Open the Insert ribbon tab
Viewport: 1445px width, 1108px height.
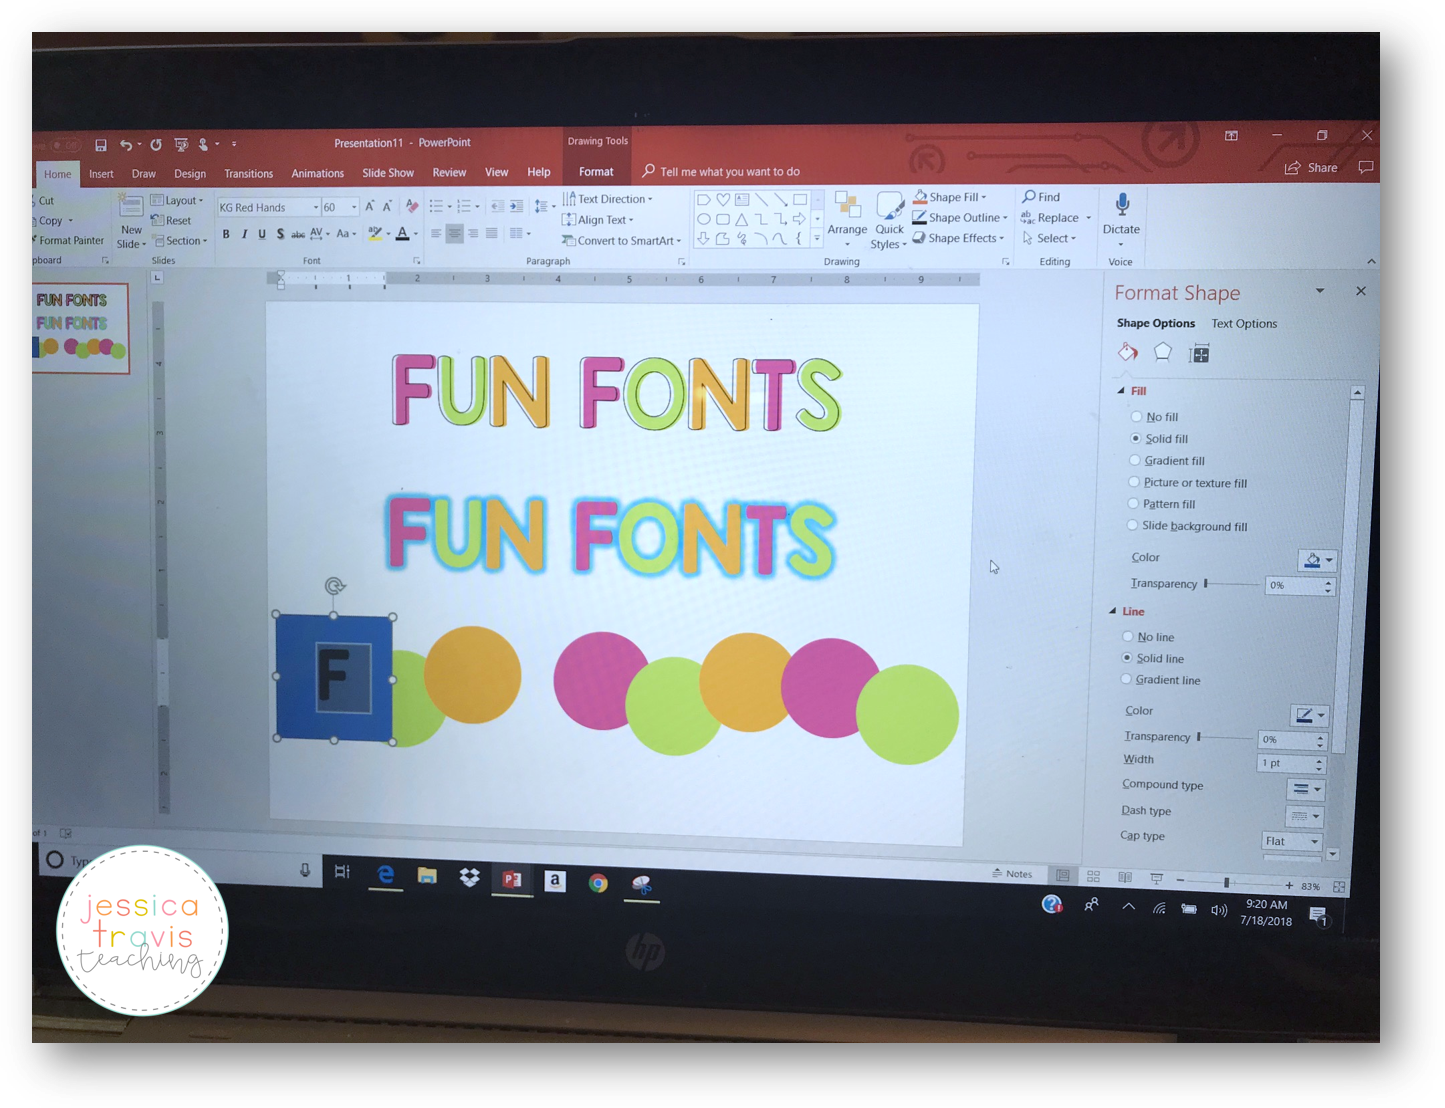101,174
